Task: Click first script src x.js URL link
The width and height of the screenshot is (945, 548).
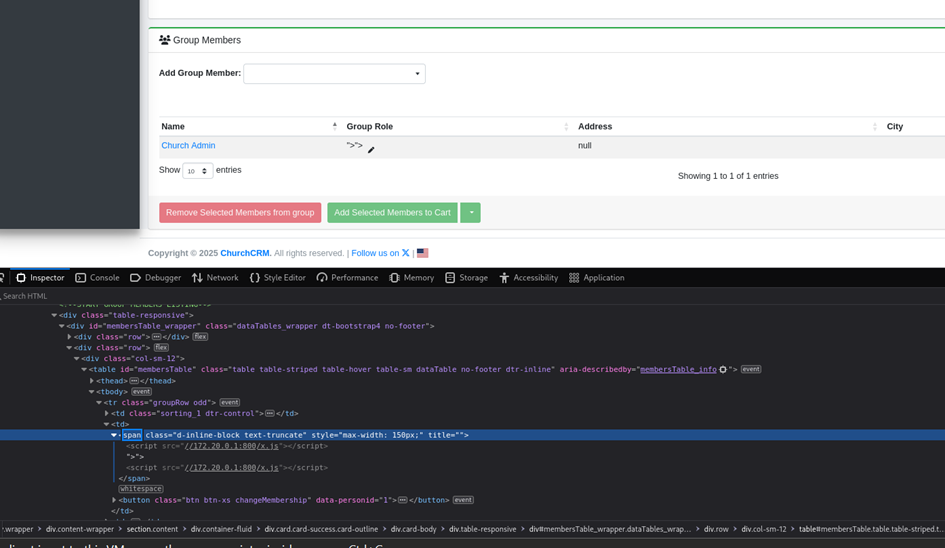Action: click(231, 446)
